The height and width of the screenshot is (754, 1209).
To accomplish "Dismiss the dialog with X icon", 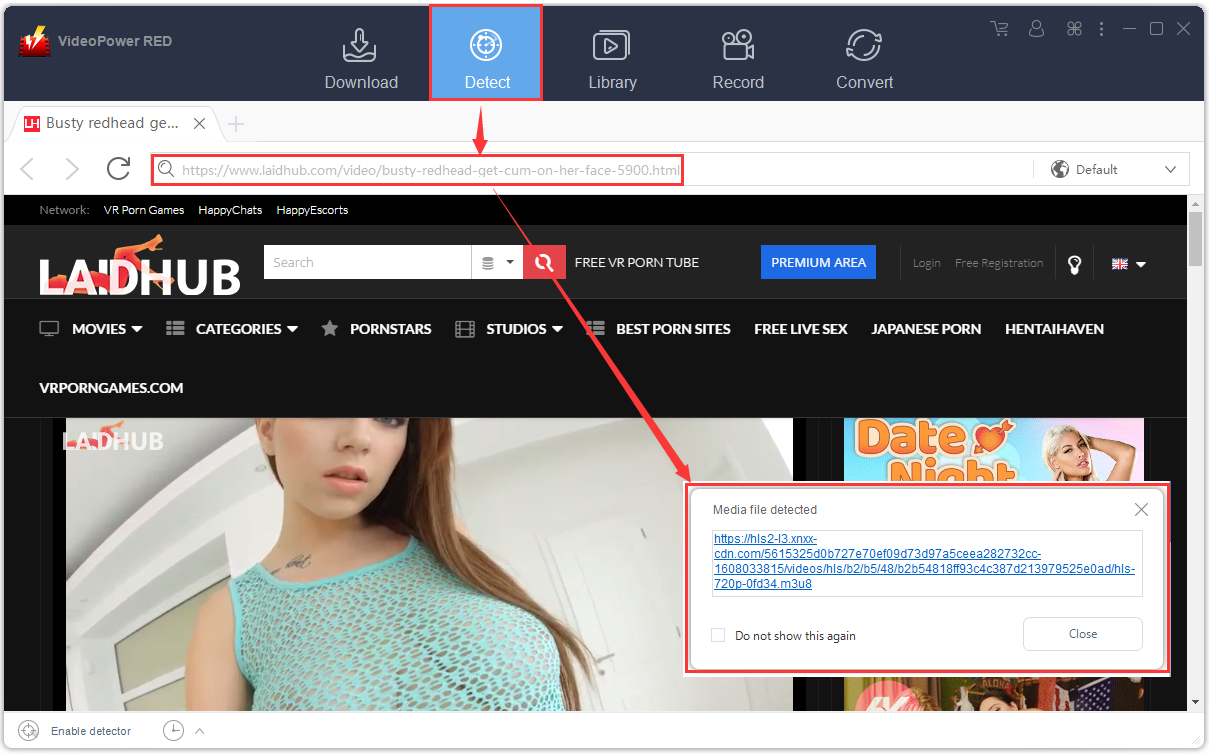I will tap(1141, 510).
